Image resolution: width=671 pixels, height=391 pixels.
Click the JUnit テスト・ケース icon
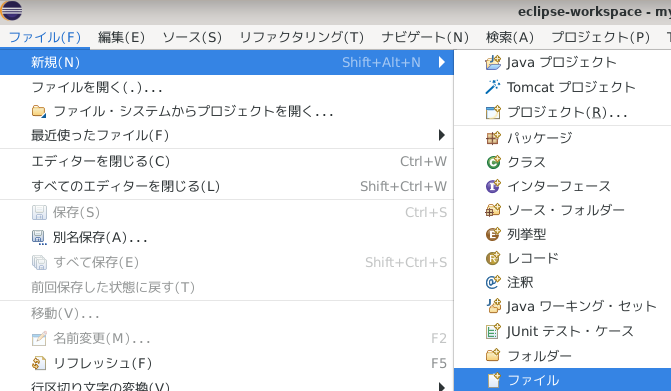pyautogui.click(x=493, y=331)
